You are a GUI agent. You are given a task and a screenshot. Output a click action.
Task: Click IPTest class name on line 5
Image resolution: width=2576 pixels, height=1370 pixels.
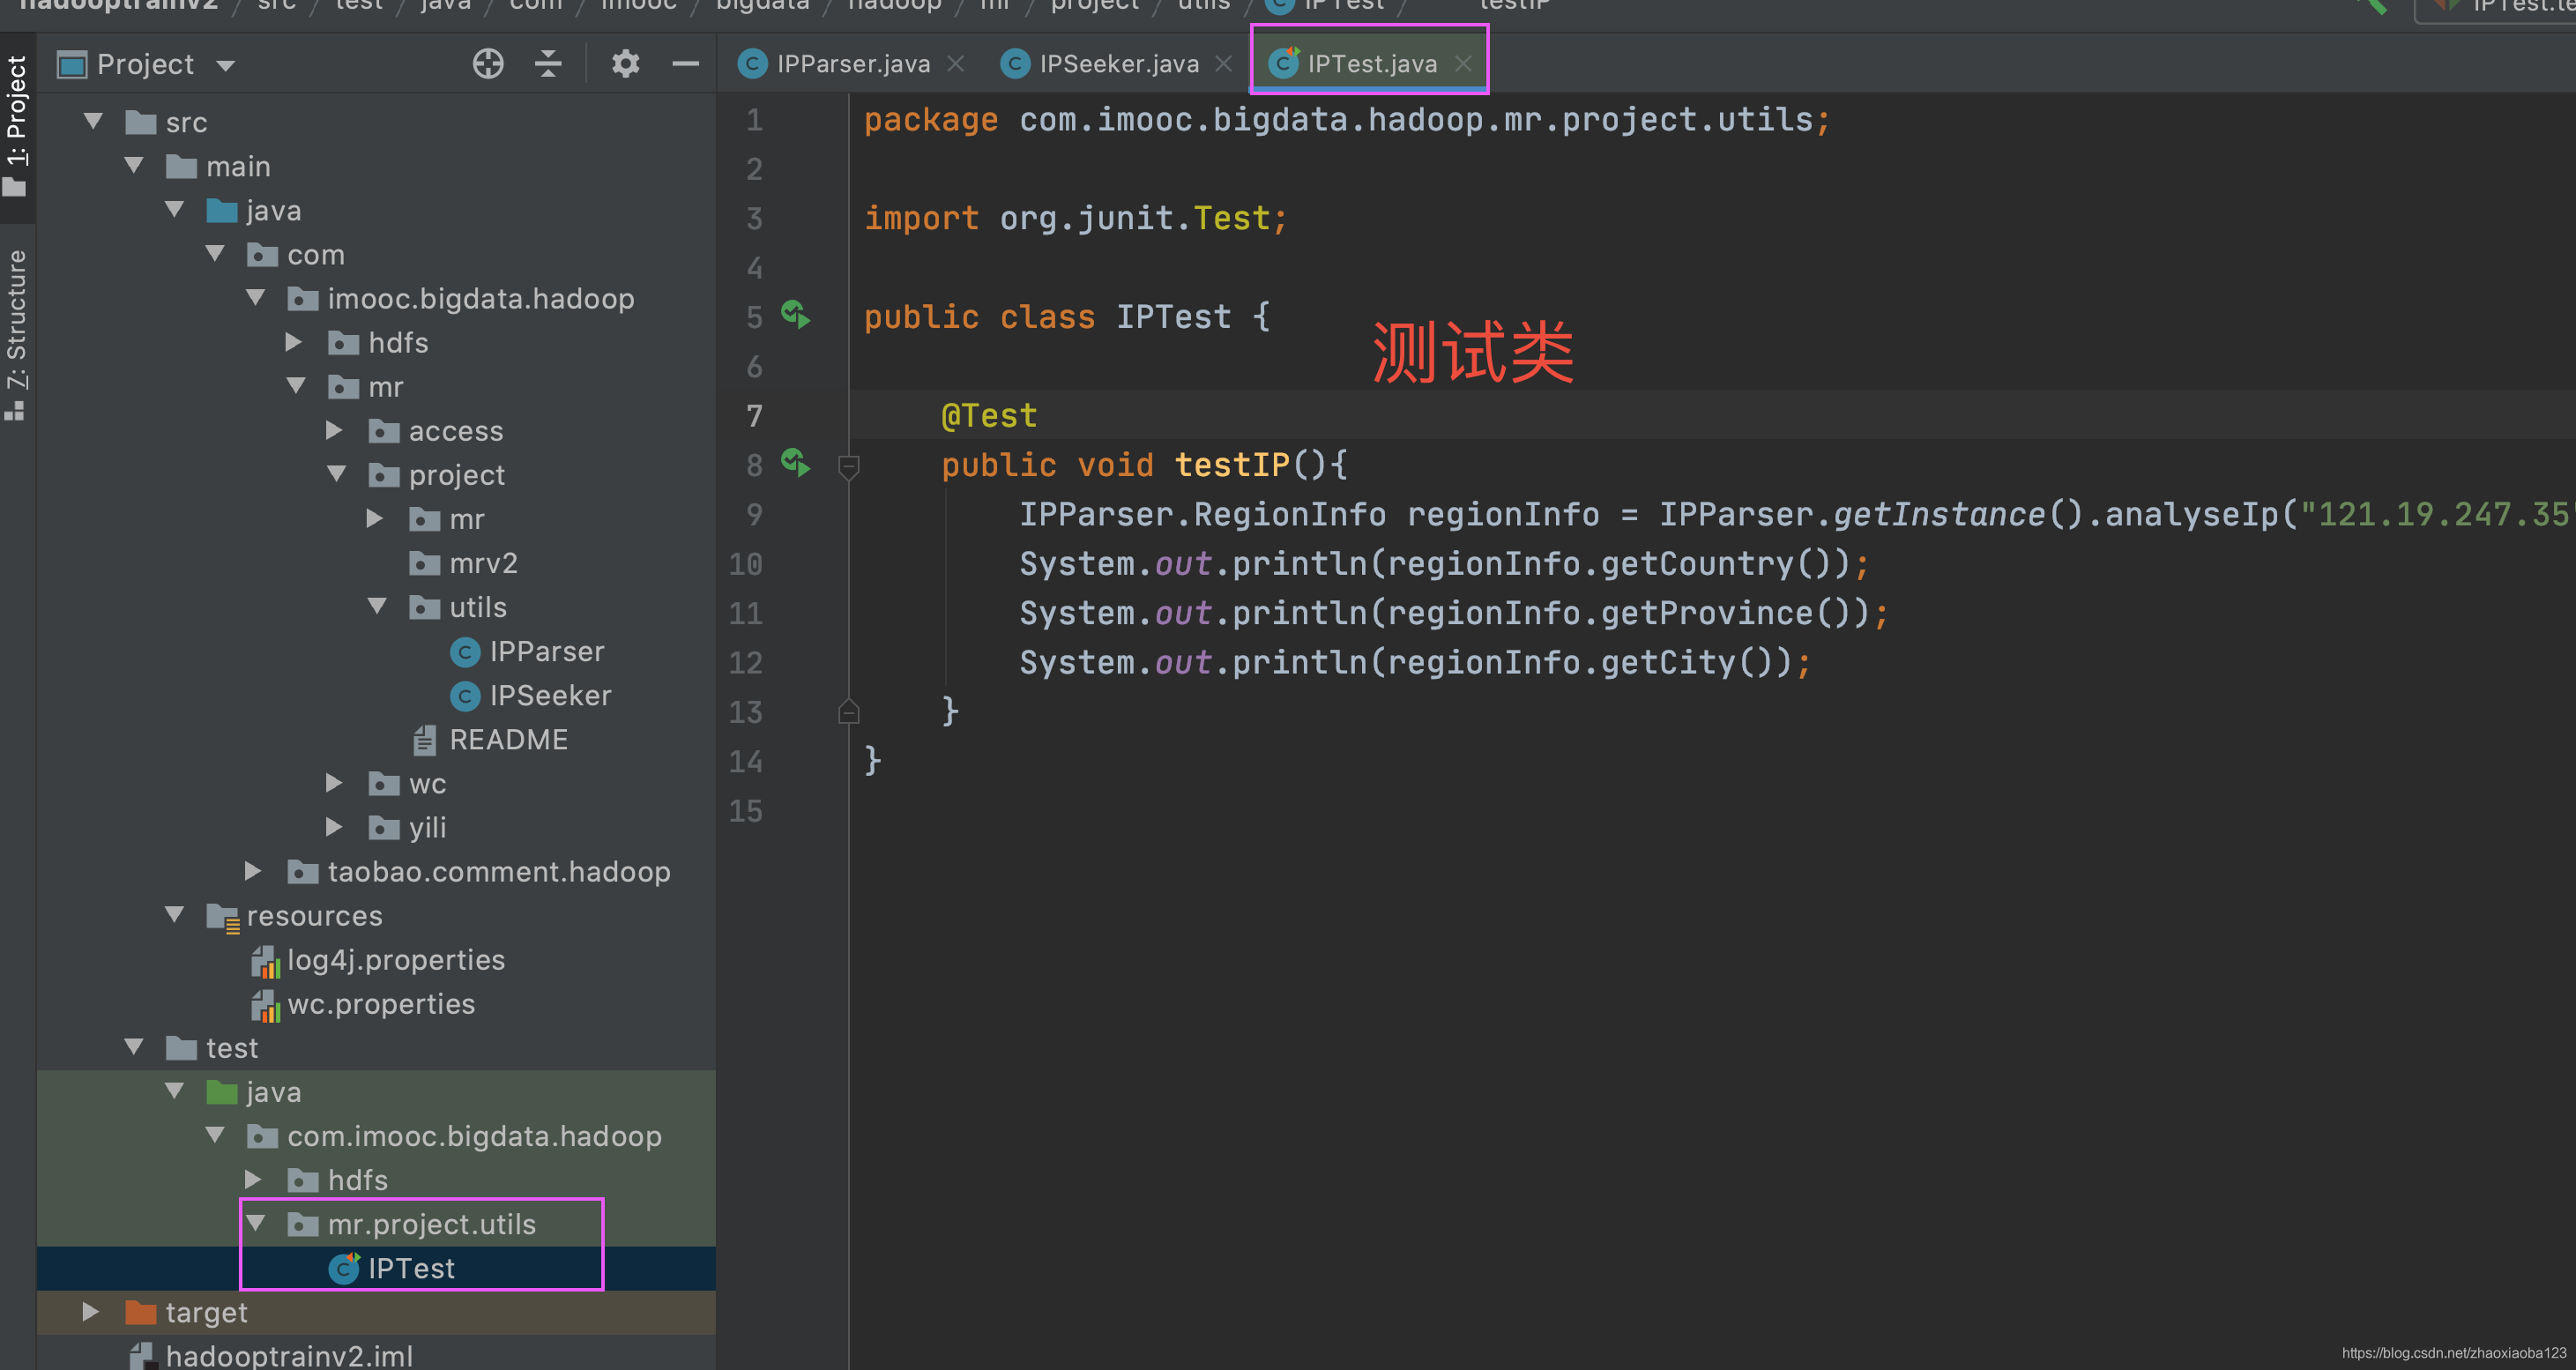(x=1174, y=316)
